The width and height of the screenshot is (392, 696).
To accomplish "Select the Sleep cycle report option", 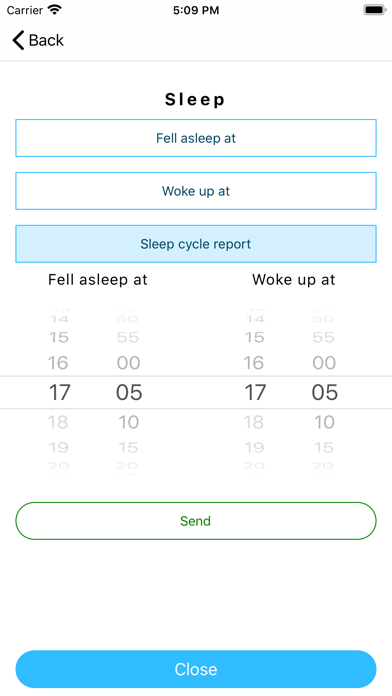I will pyautogui.click(x=196, y=244).
